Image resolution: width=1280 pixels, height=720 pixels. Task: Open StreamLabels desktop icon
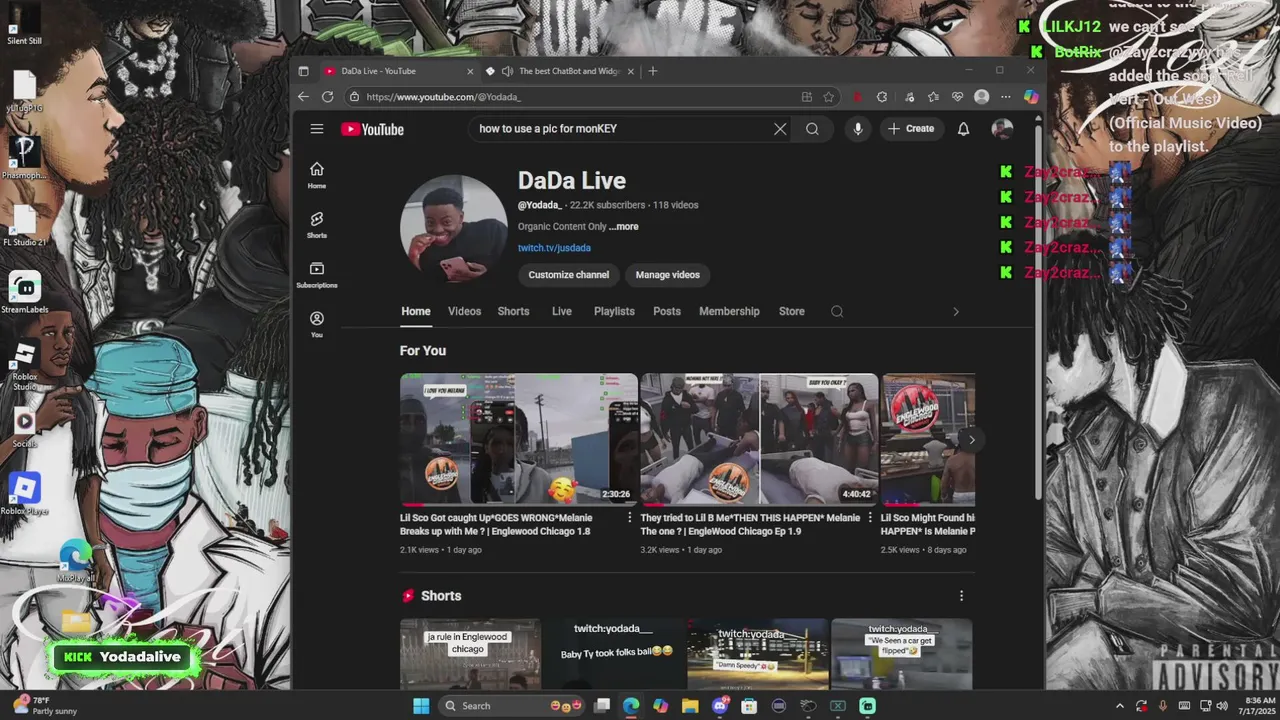[25, 292]
